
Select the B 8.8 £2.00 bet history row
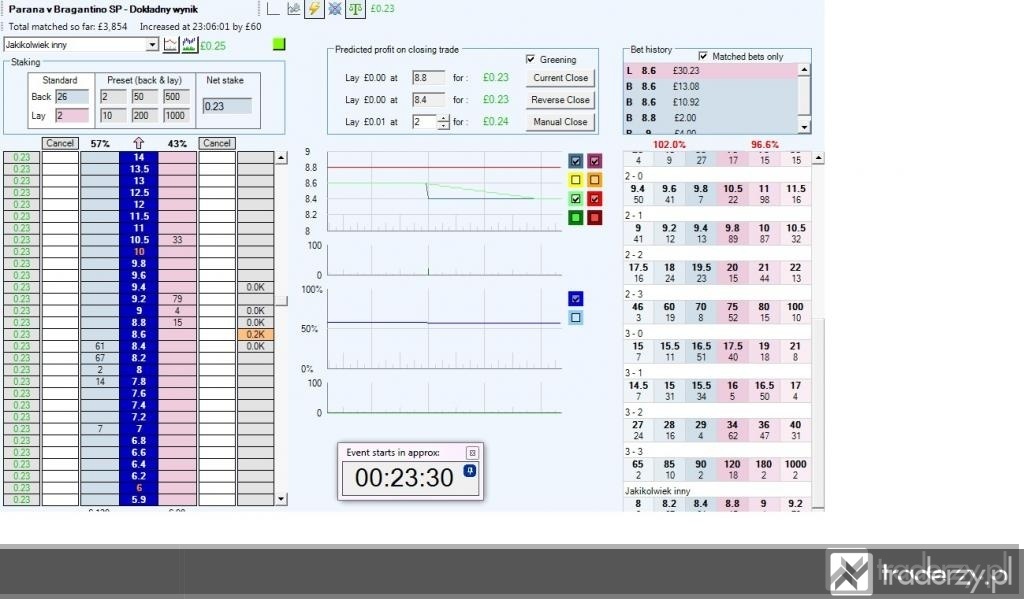[x=711, y=118]
